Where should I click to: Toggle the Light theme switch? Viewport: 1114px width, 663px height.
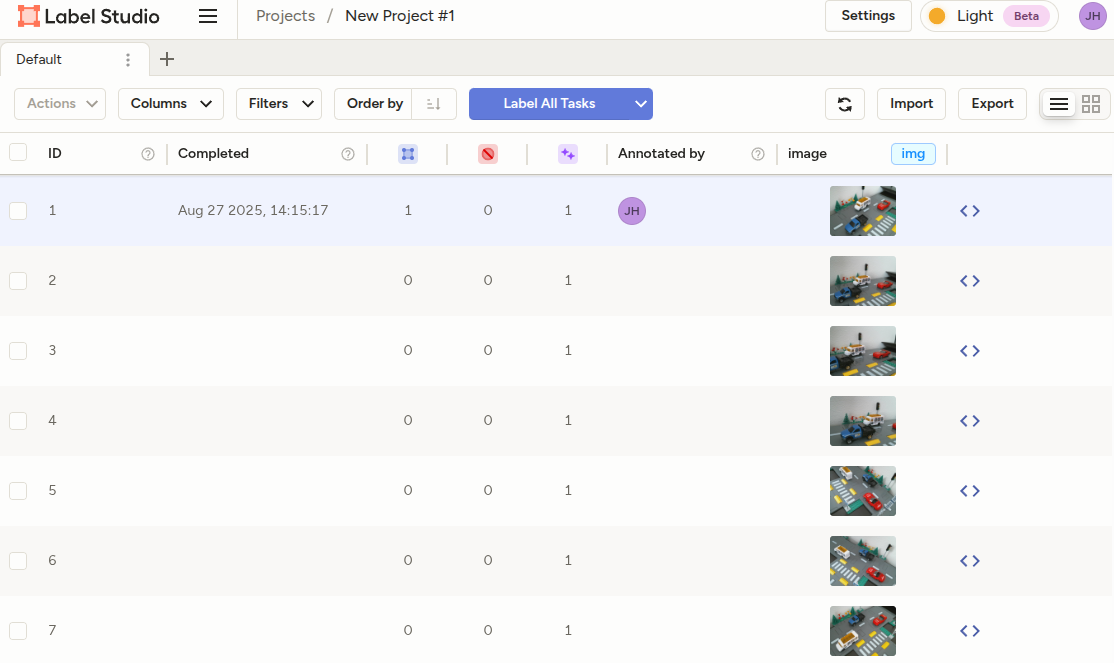click(x=988, y=16)
